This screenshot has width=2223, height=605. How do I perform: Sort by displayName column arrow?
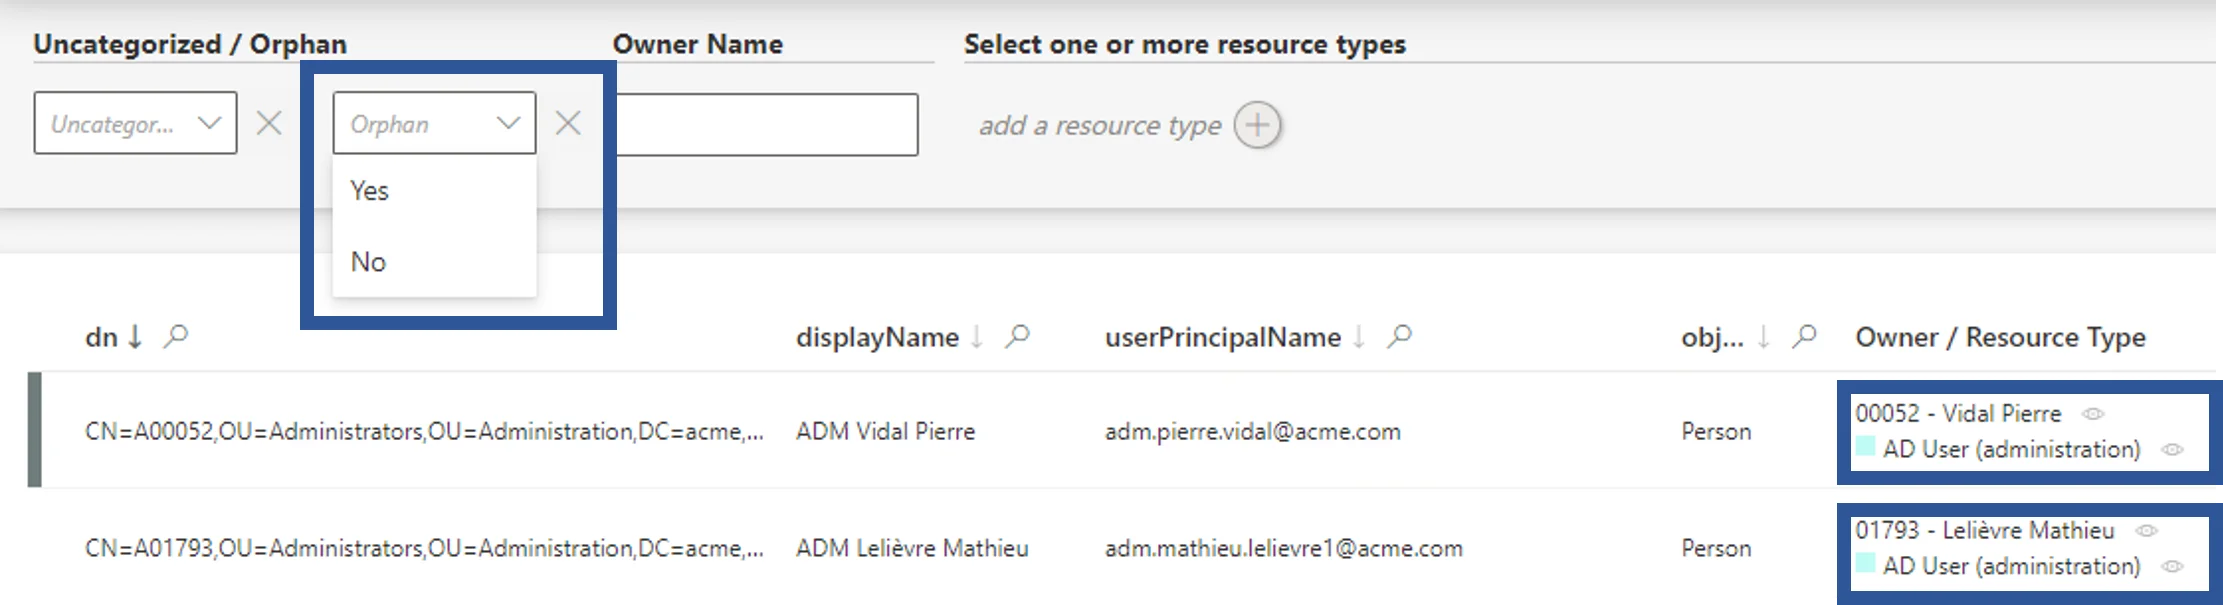coord(977,337)
